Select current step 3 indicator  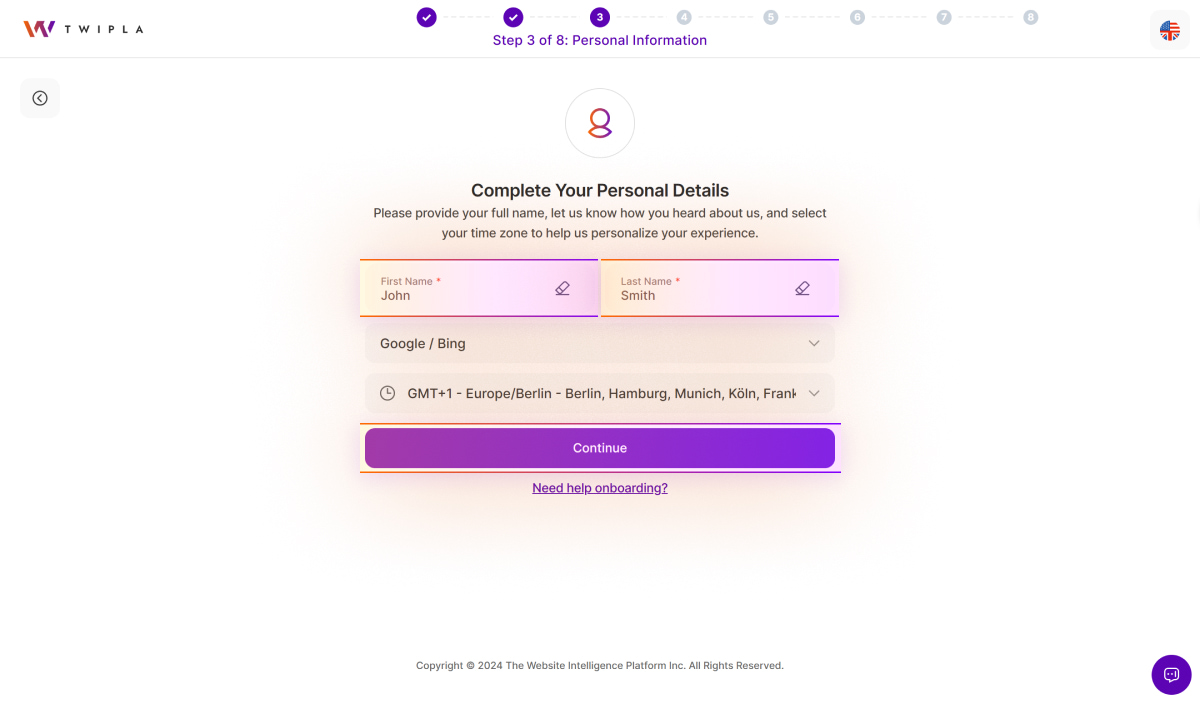599,17
